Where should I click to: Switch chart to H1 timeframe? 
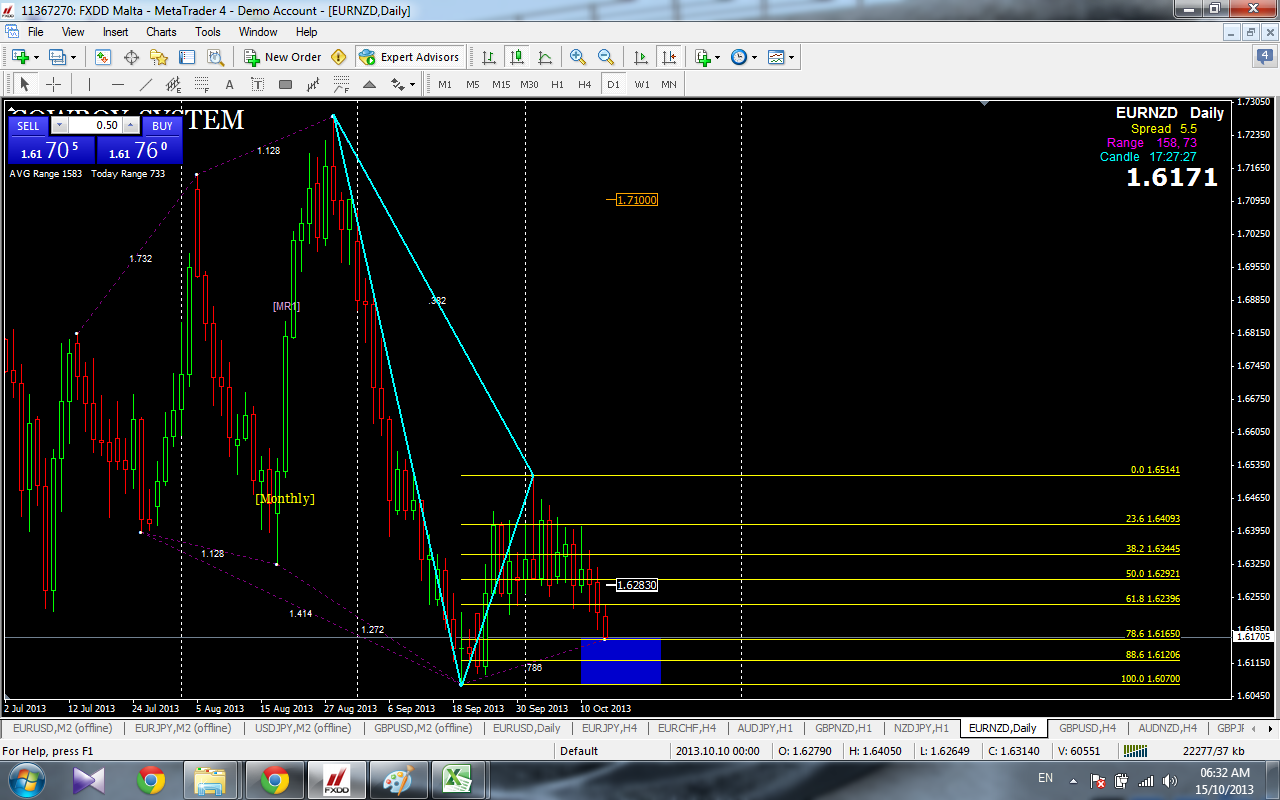(557, 84)
